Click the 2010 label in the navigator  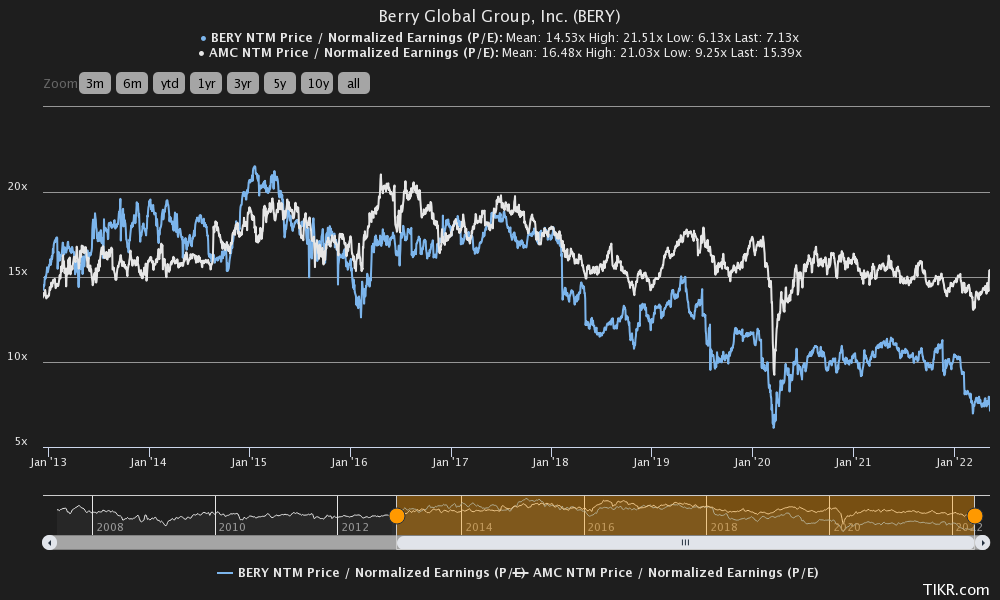point(232,527)
